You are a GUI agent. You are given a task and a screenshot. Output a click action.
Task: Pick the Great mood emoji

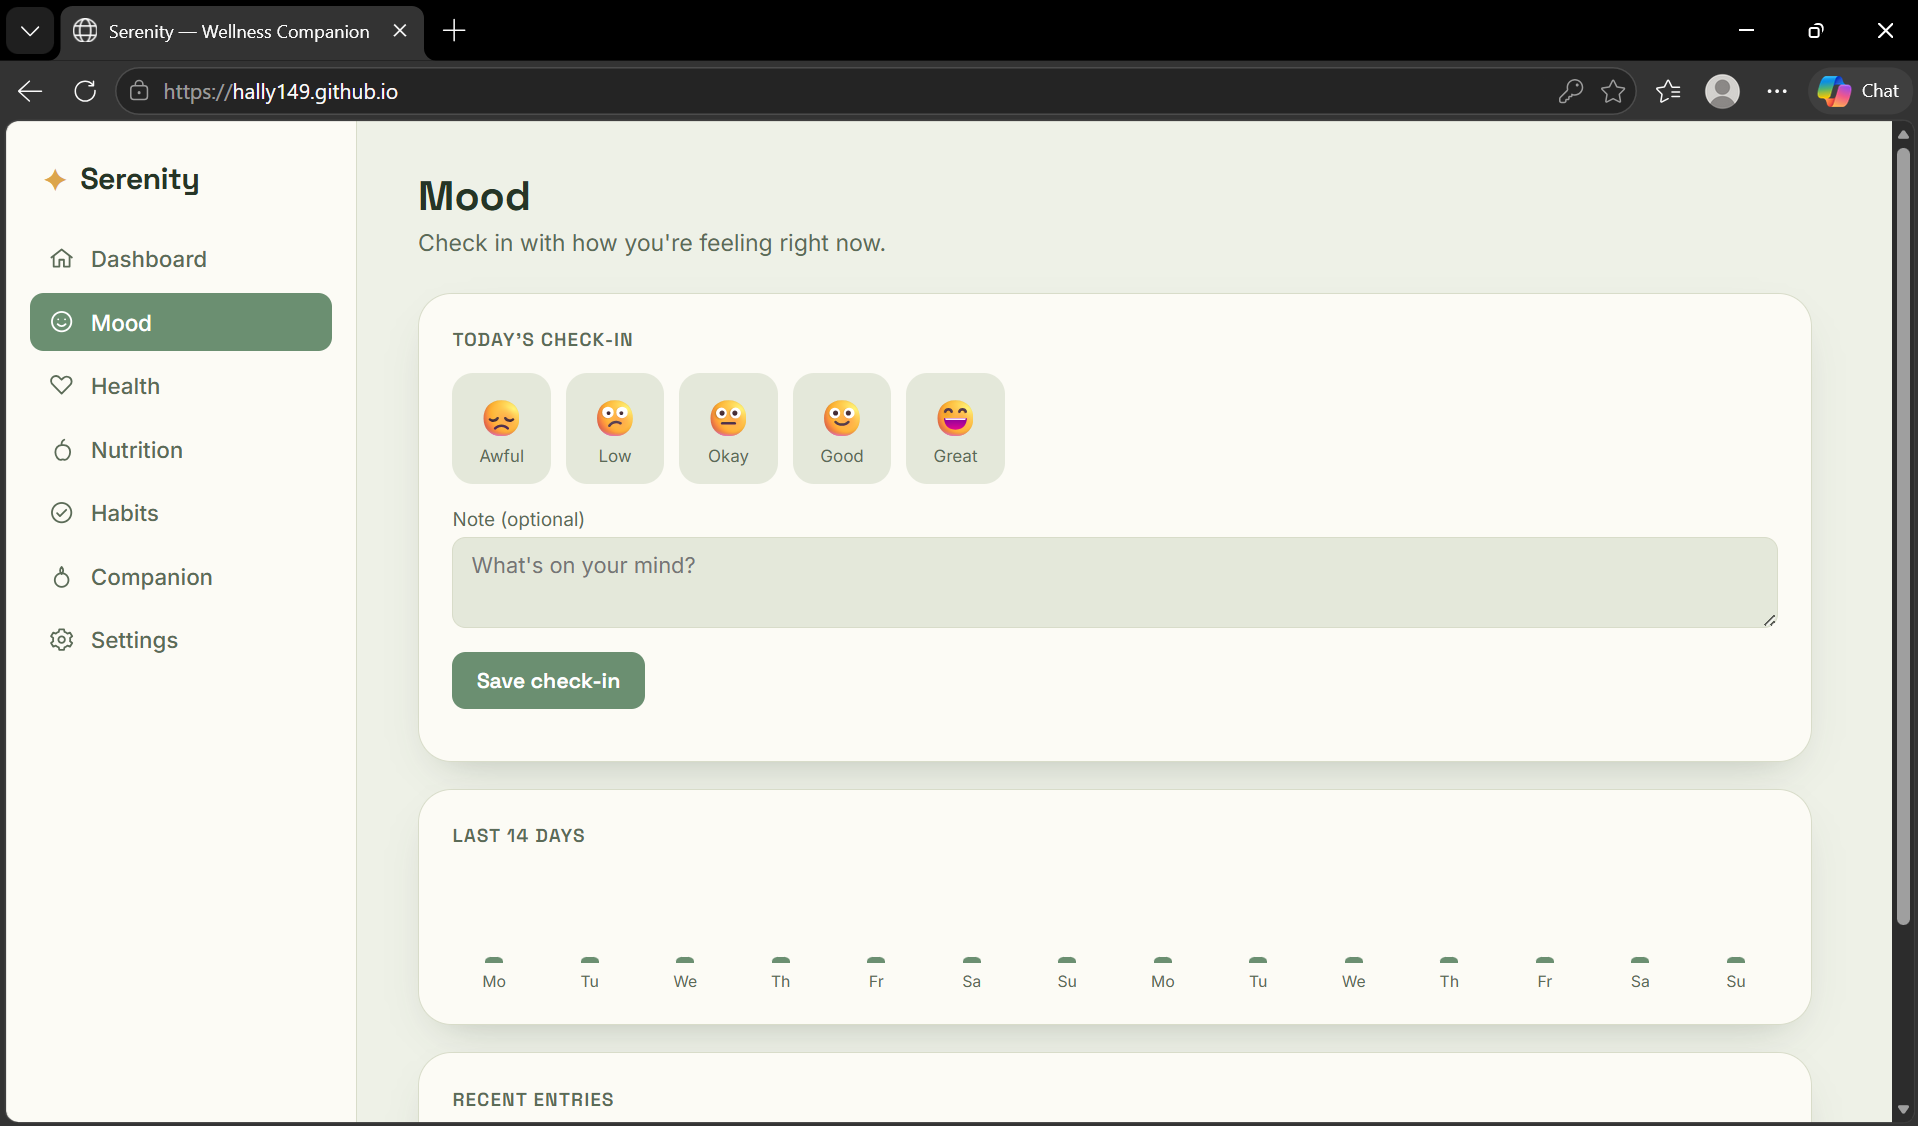point(955,429)
